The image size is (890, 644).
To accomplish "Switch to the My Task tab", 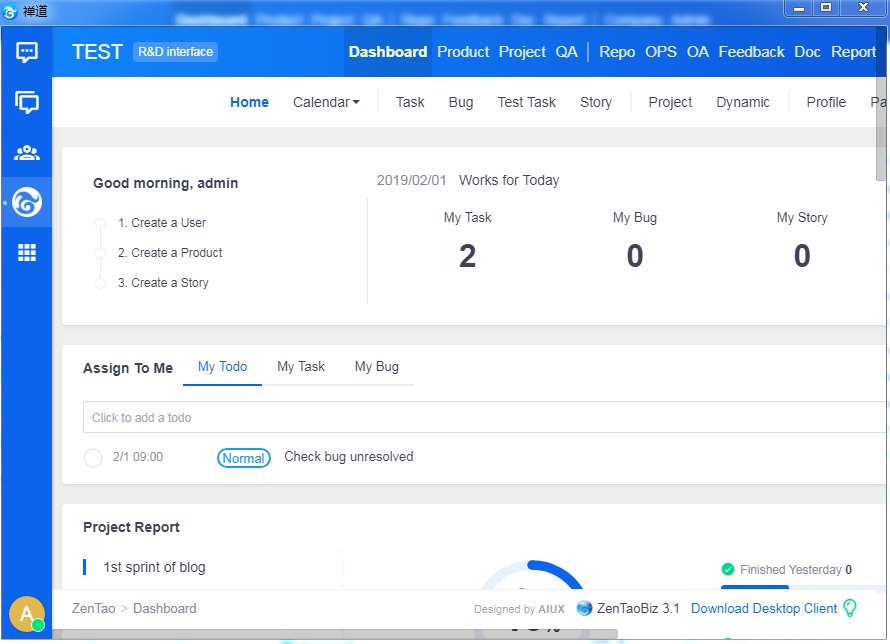I will click(301, 367).
